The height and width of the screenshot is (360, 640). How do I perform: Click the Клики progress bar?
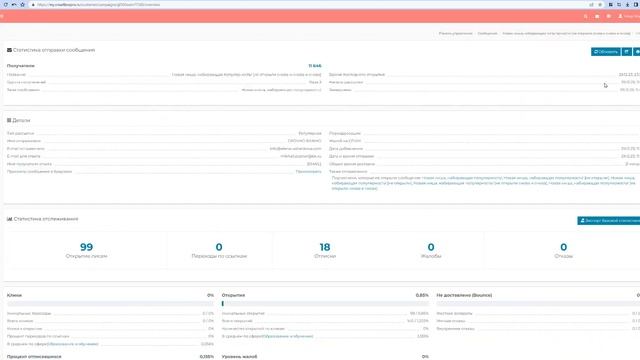tap(110, 304)
